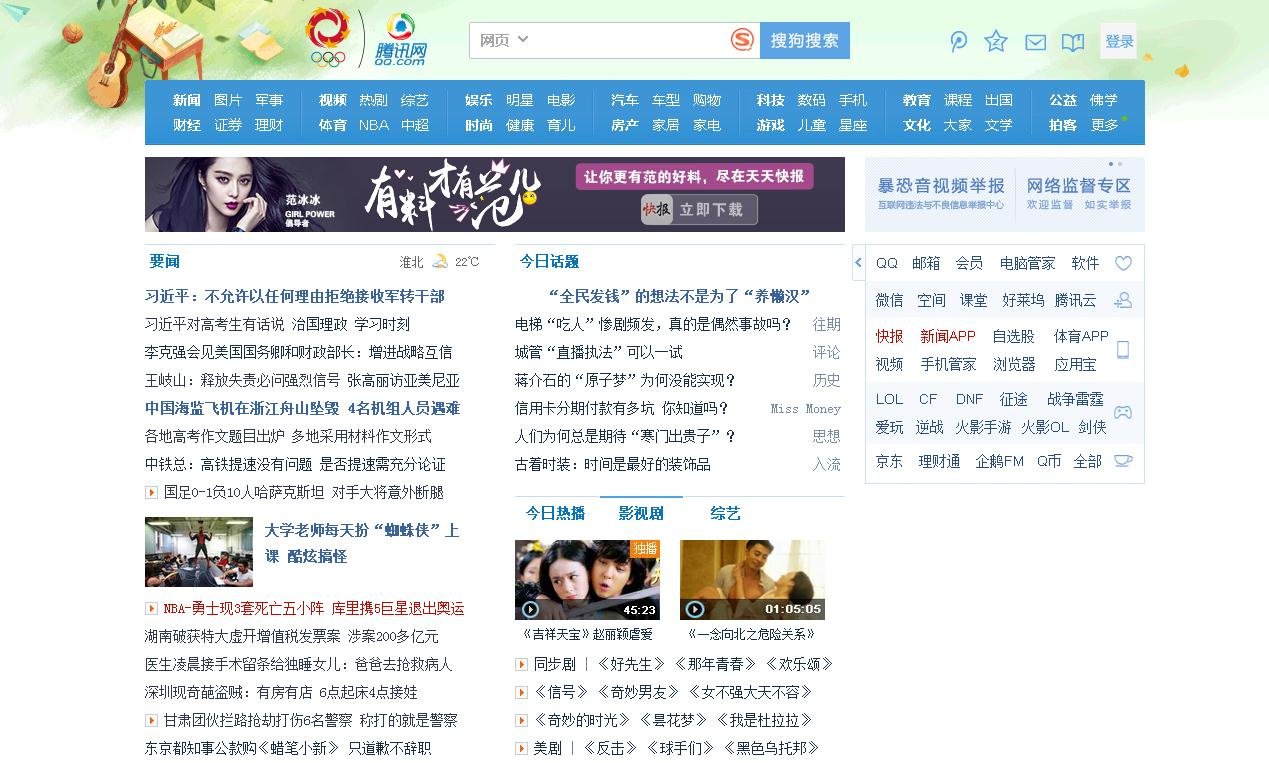Open the 《吉祥天宝》 video thumbnail

click(587, 580)
